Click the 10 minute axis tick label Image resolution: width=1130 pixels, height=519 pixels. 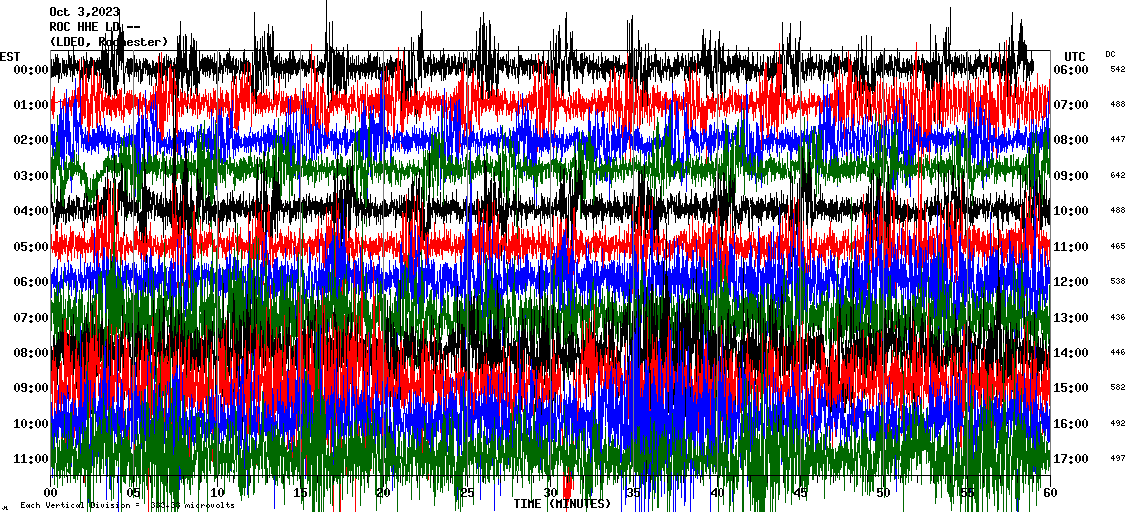pos(217,493)
